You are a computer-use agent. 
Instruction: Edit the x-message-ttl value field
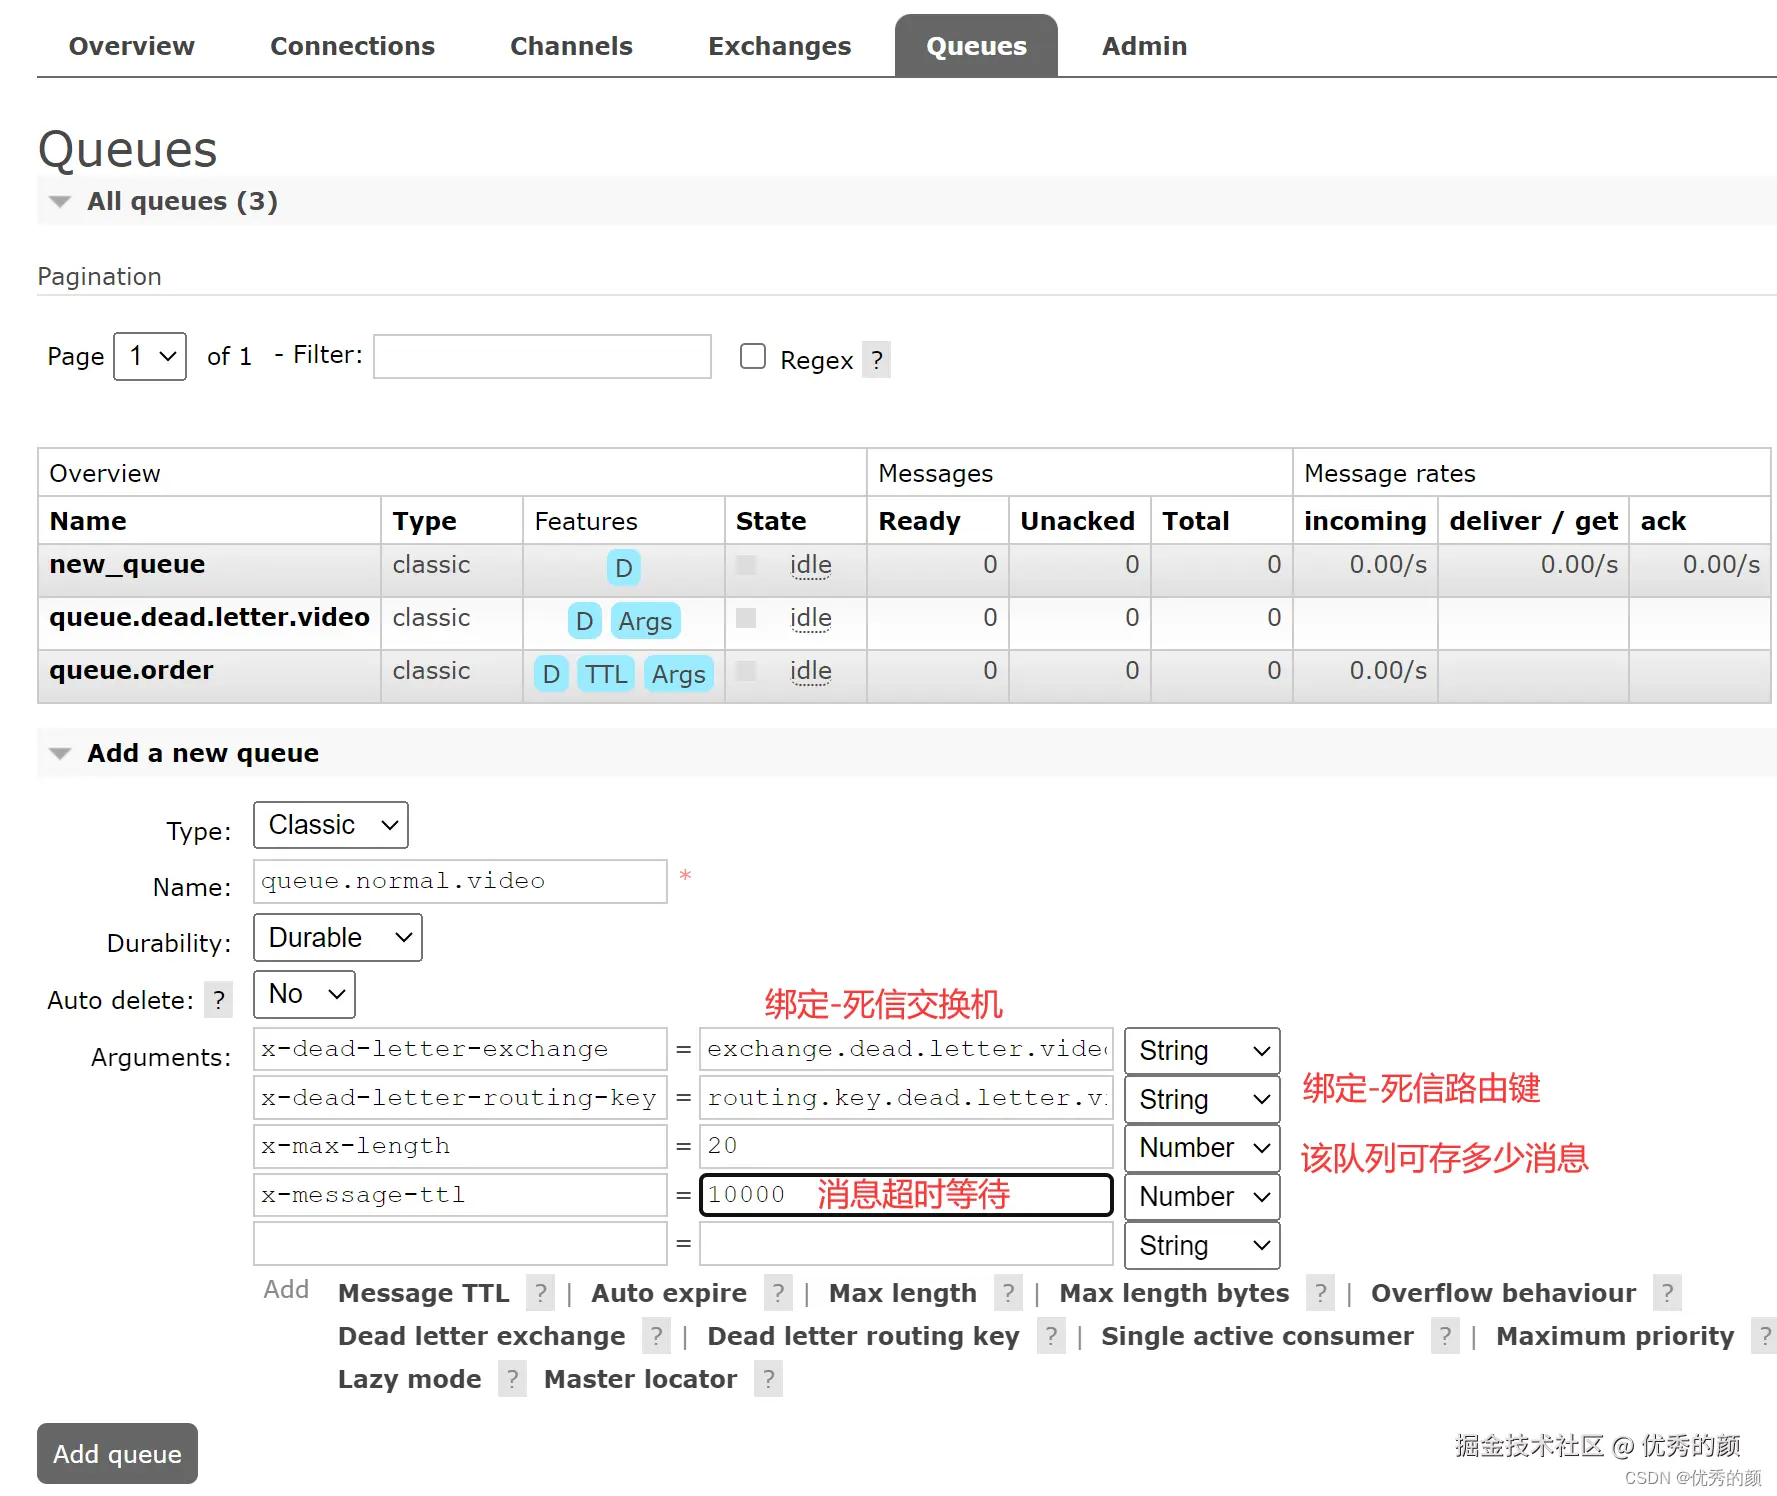coord(906,1195)
